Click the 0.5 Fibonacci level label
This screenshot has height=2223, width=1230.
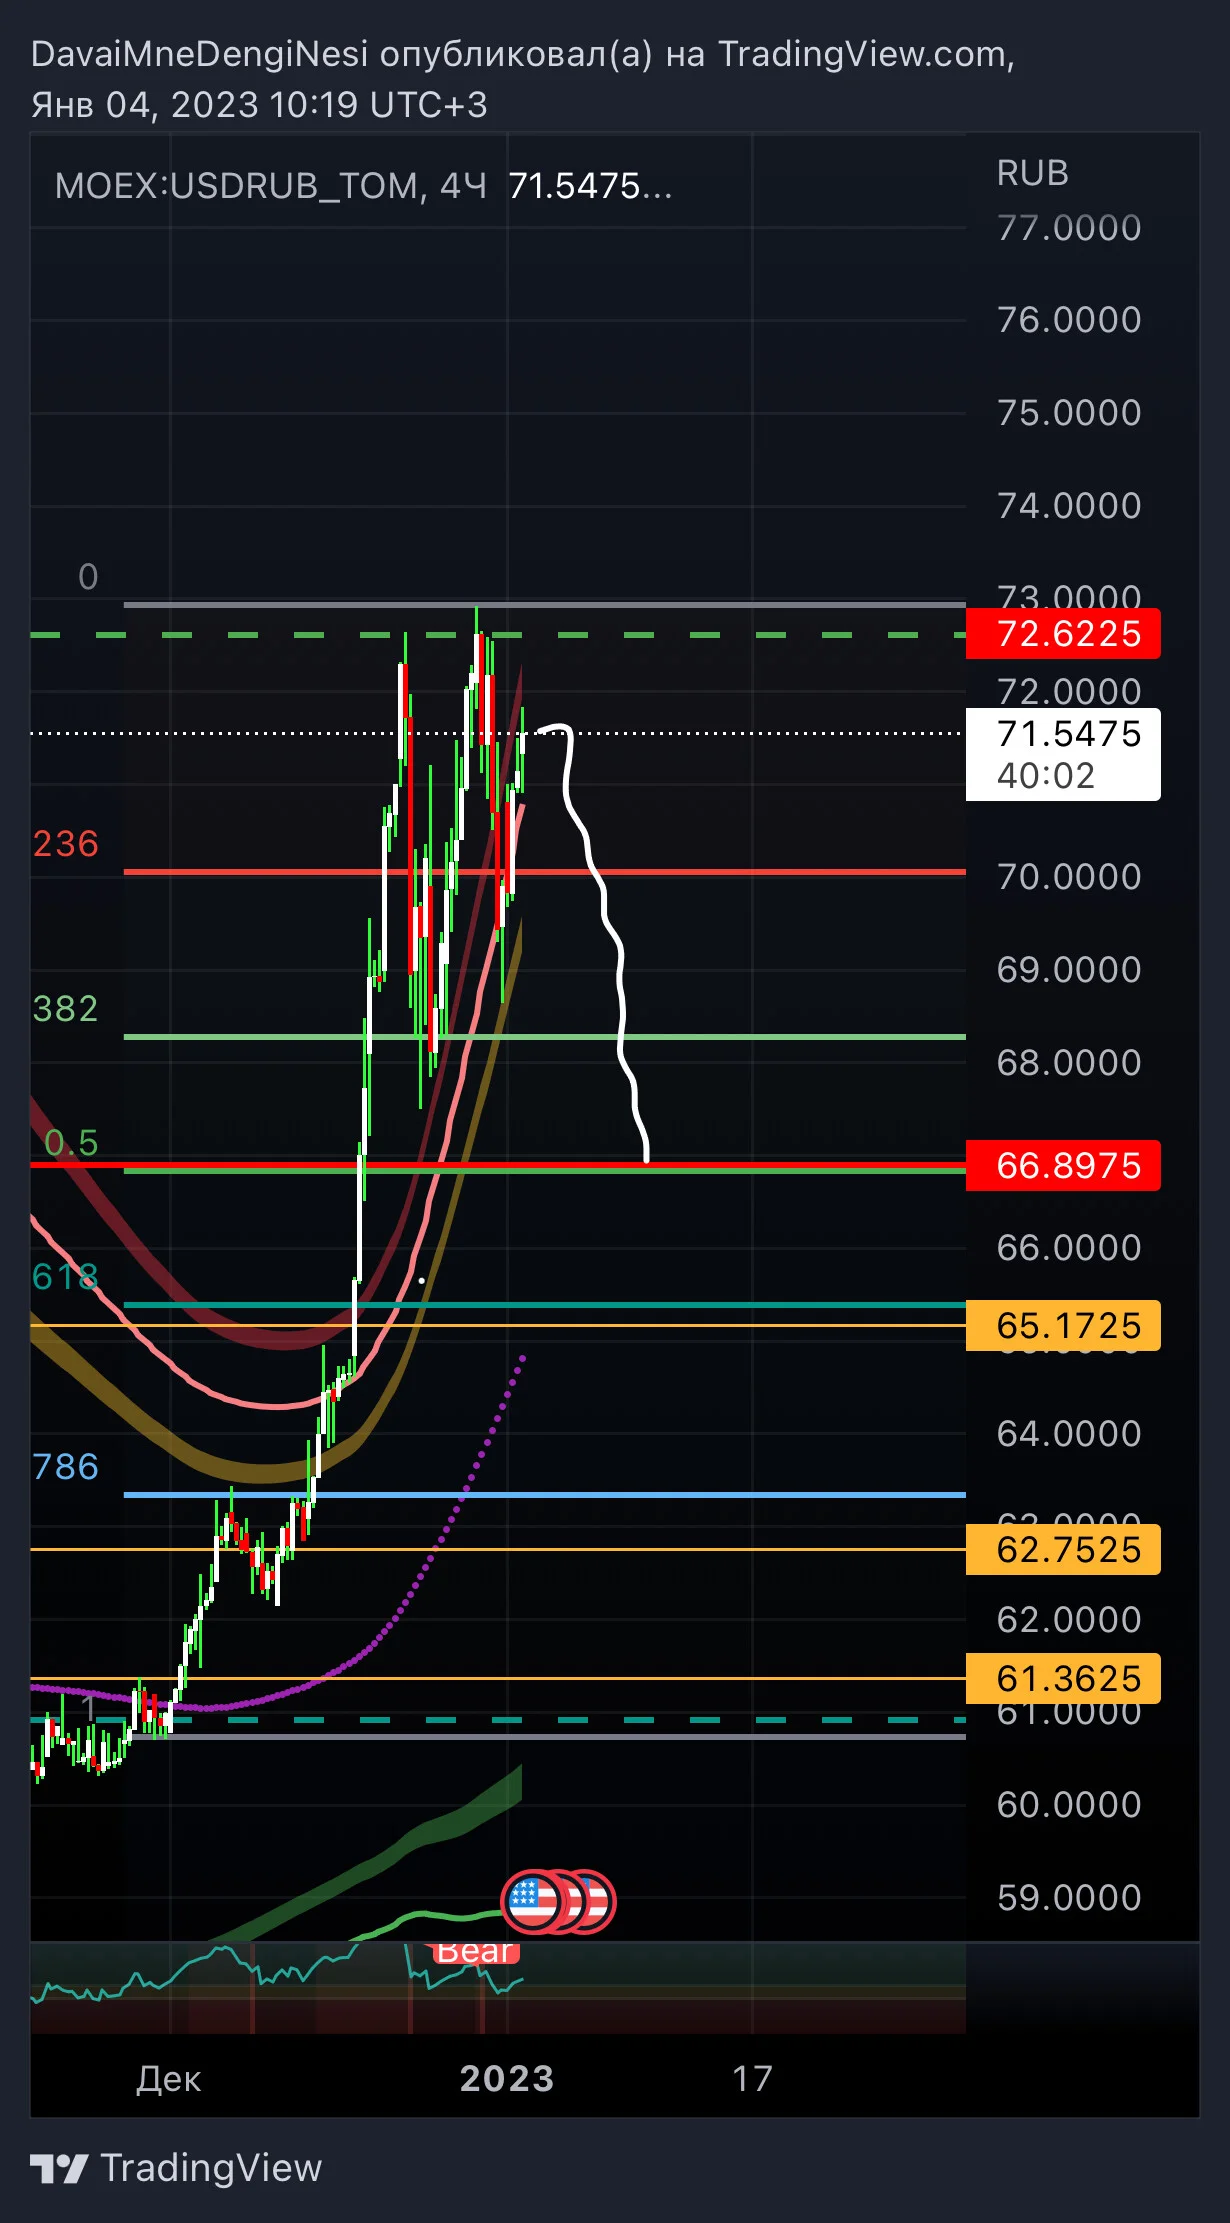(x=71, y=1143)
